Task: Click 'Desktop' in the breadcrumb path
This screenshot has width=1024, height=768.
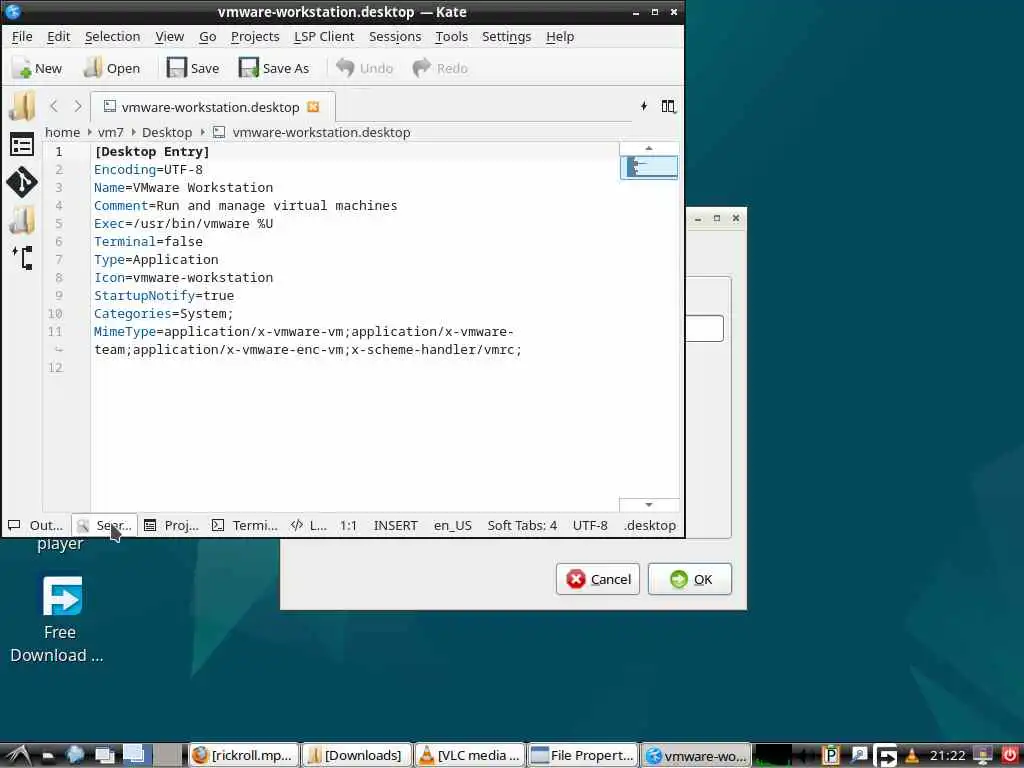Action: 167,133
